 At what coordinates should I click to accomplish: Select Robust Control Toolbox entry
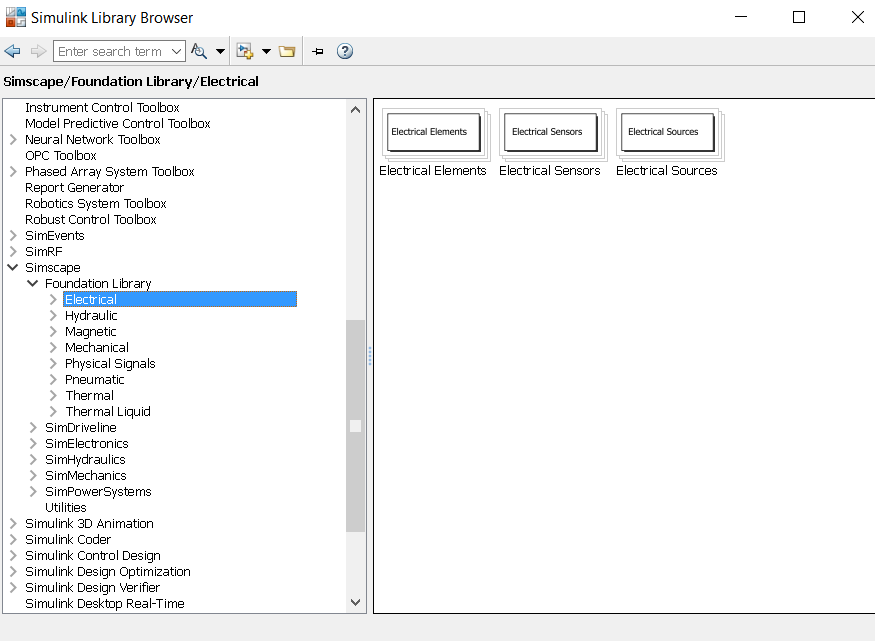point(91,220)
